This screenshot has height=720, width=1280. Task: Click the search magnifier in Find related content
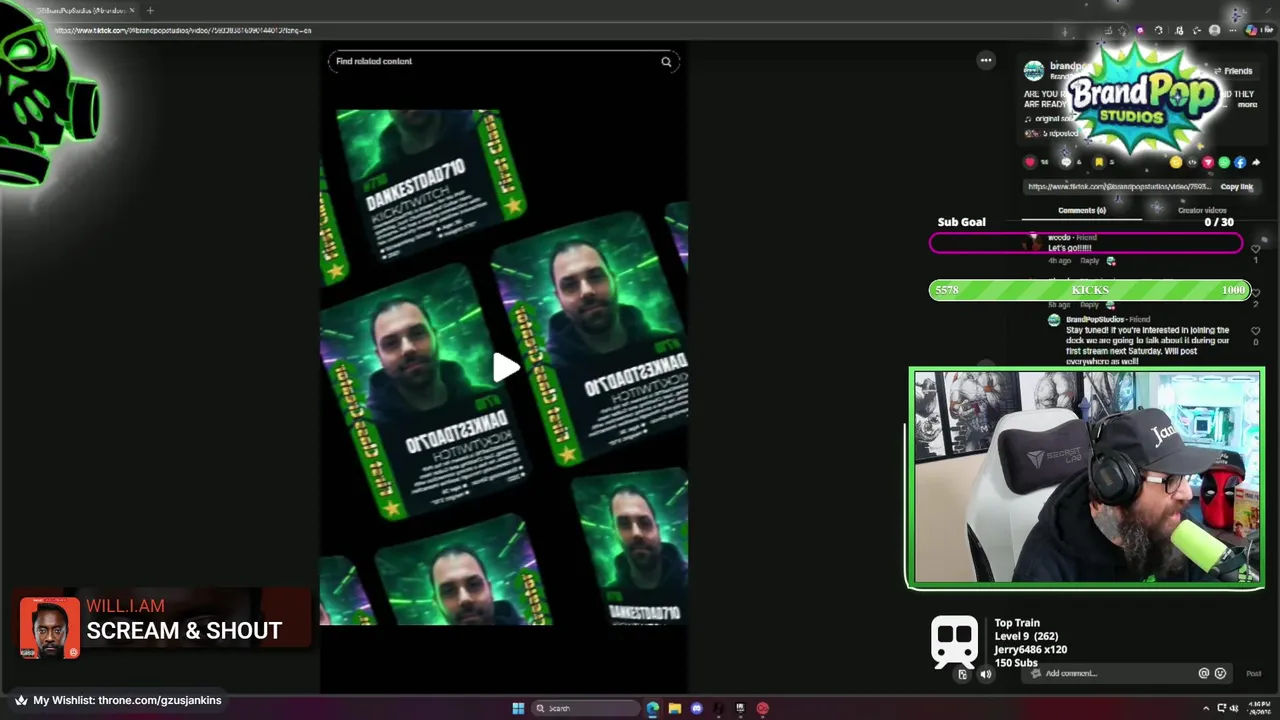coord(666,62)
